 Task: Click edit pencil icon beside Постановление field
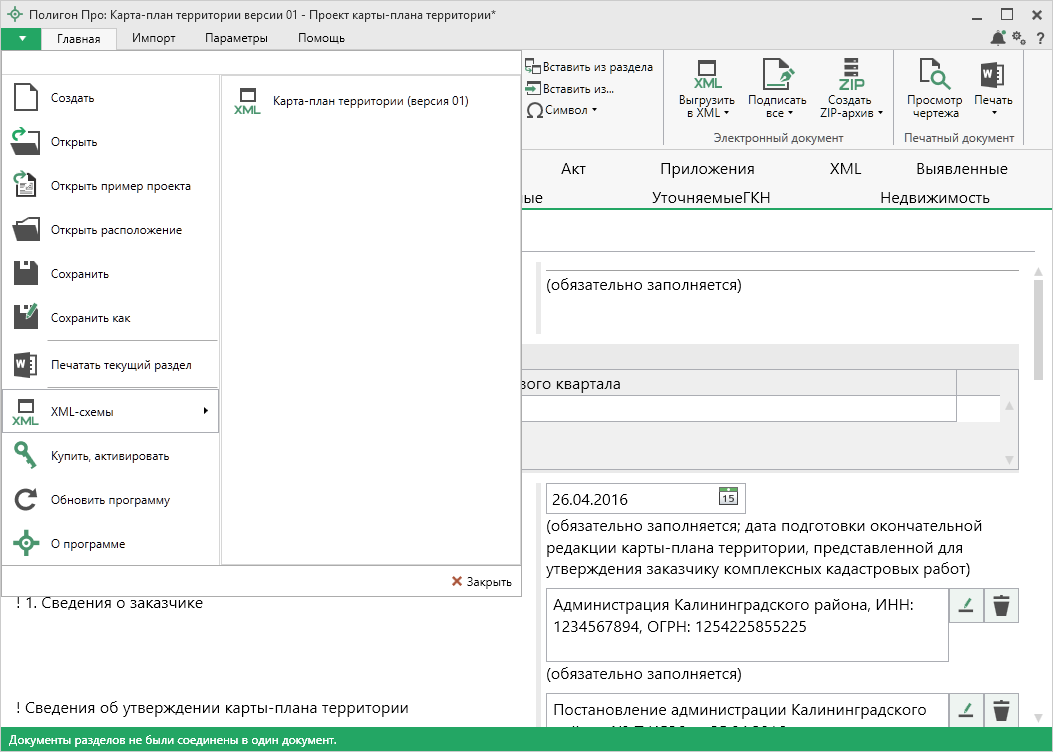[966, 710]
